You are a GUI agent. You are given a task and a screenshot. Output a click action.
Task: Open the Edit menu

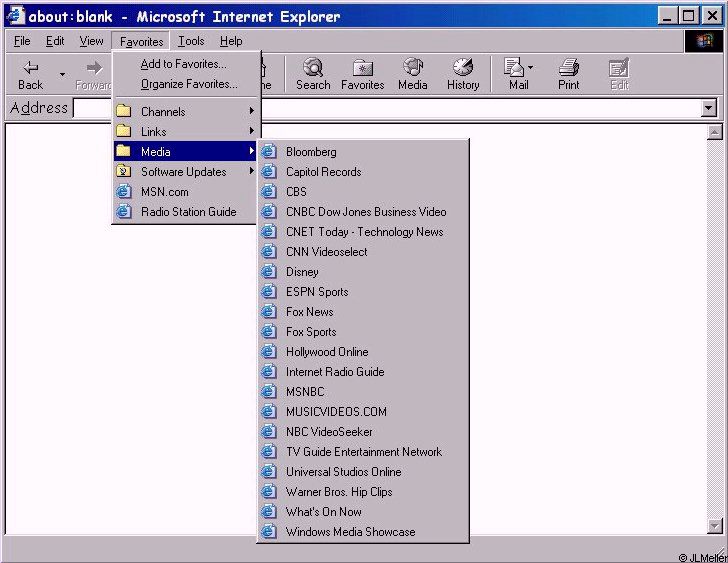[55, 41]
